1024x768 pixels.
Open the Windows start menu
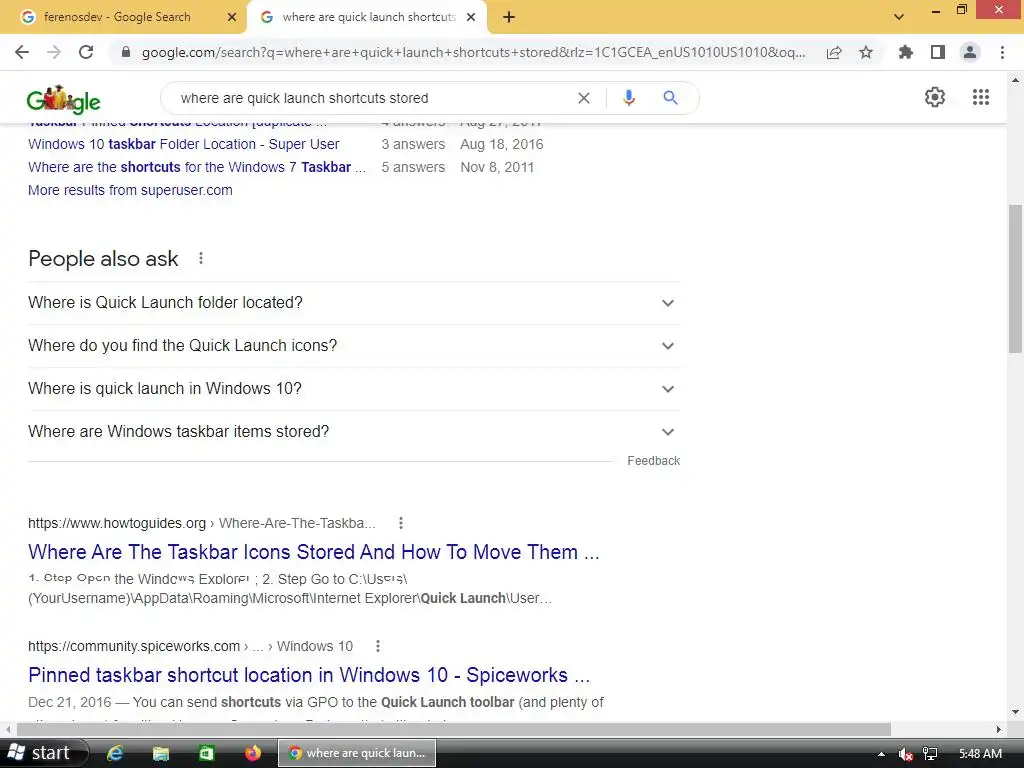pos(43,753)
